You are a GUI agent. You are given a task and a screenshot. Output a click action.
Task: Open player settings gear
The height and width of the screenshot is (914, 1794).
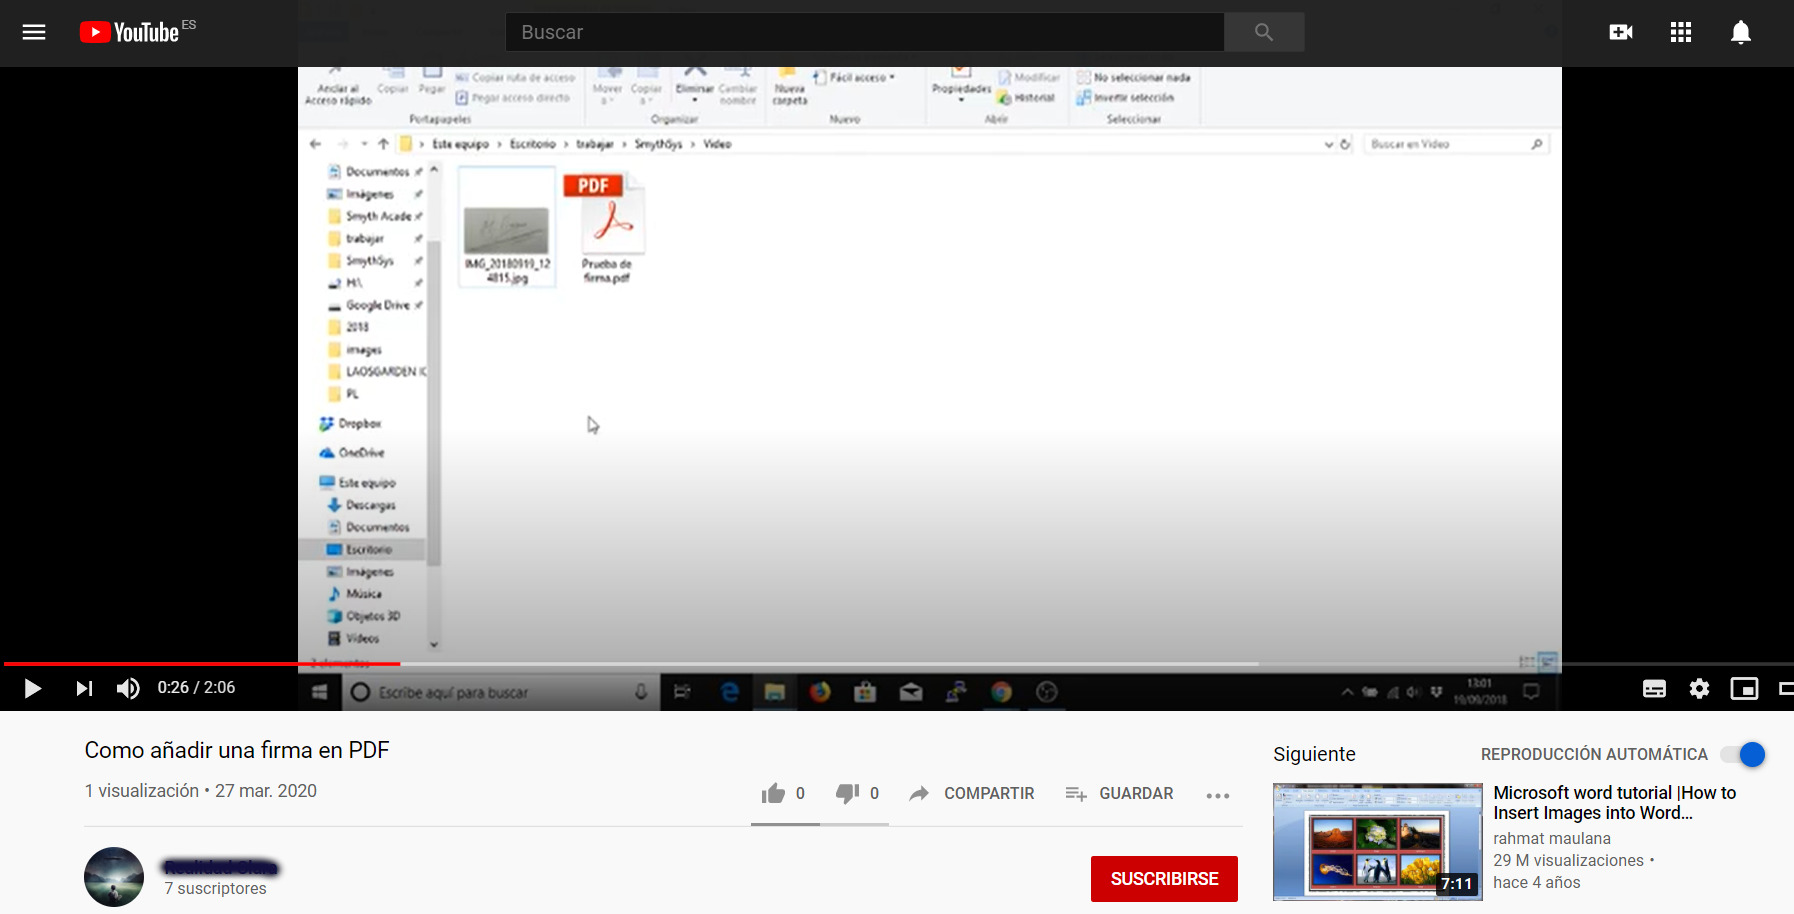pyautogui.click(x=1698, y=688)
